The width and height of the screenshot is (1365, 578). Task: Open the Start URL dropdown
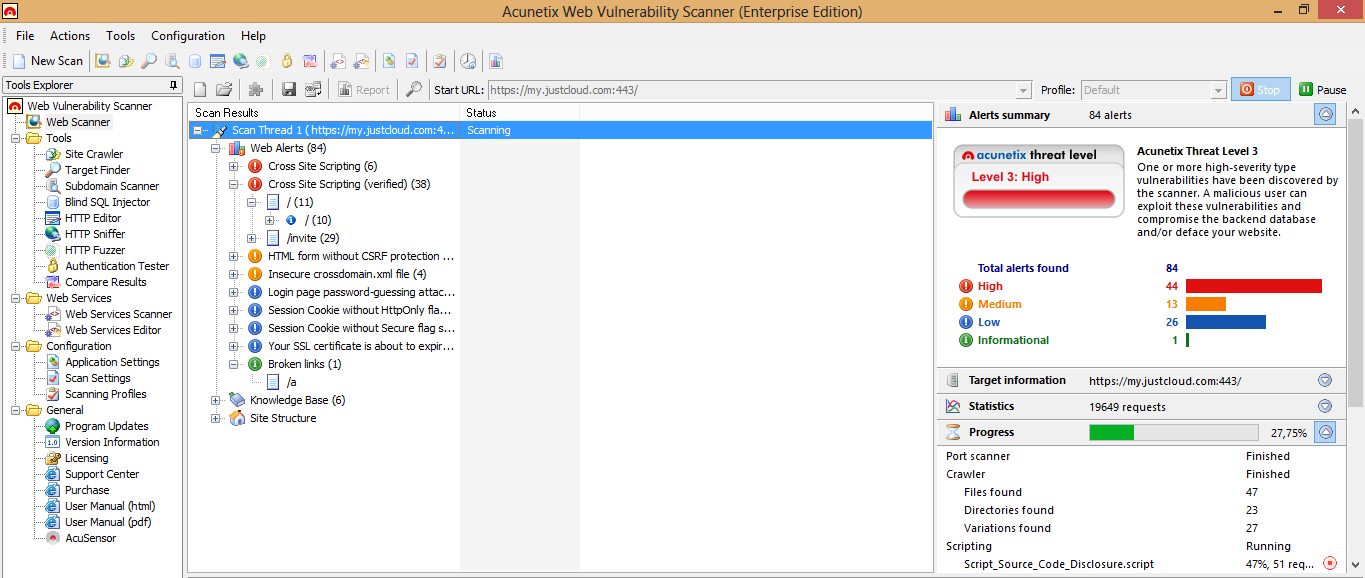tap(1023, 90)
